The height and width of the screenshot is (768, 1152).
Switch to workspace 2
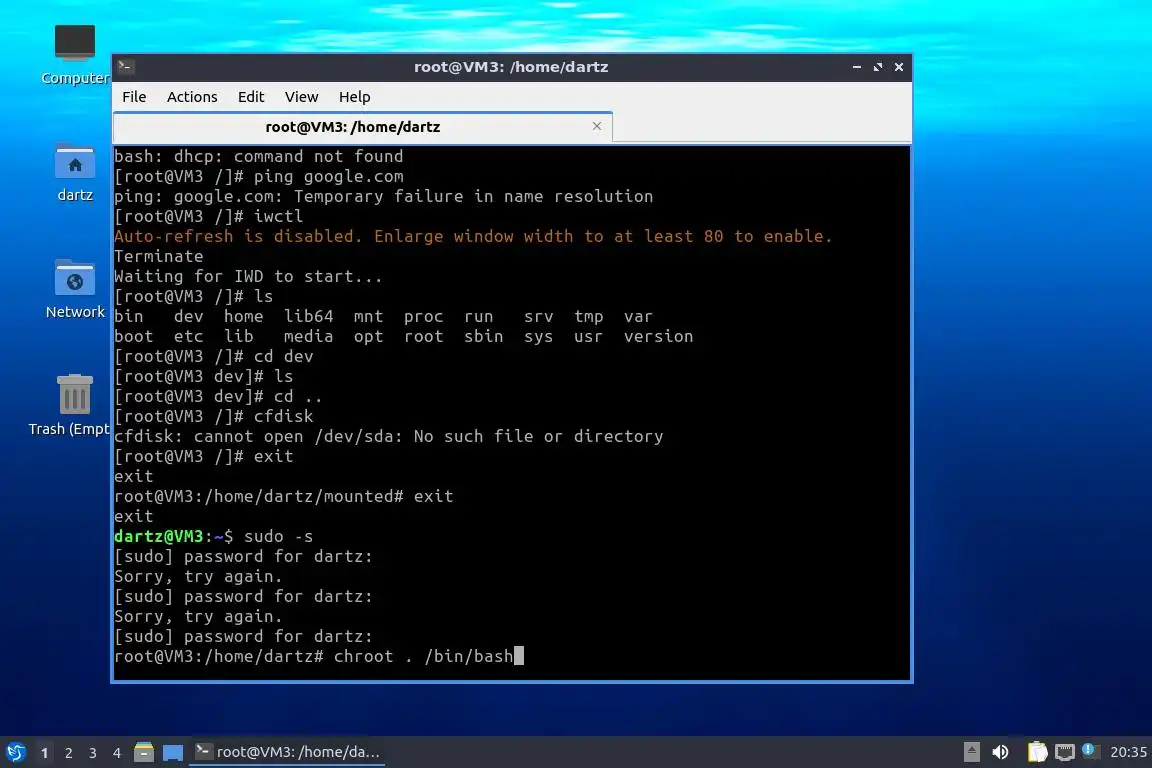click(69, 753)
